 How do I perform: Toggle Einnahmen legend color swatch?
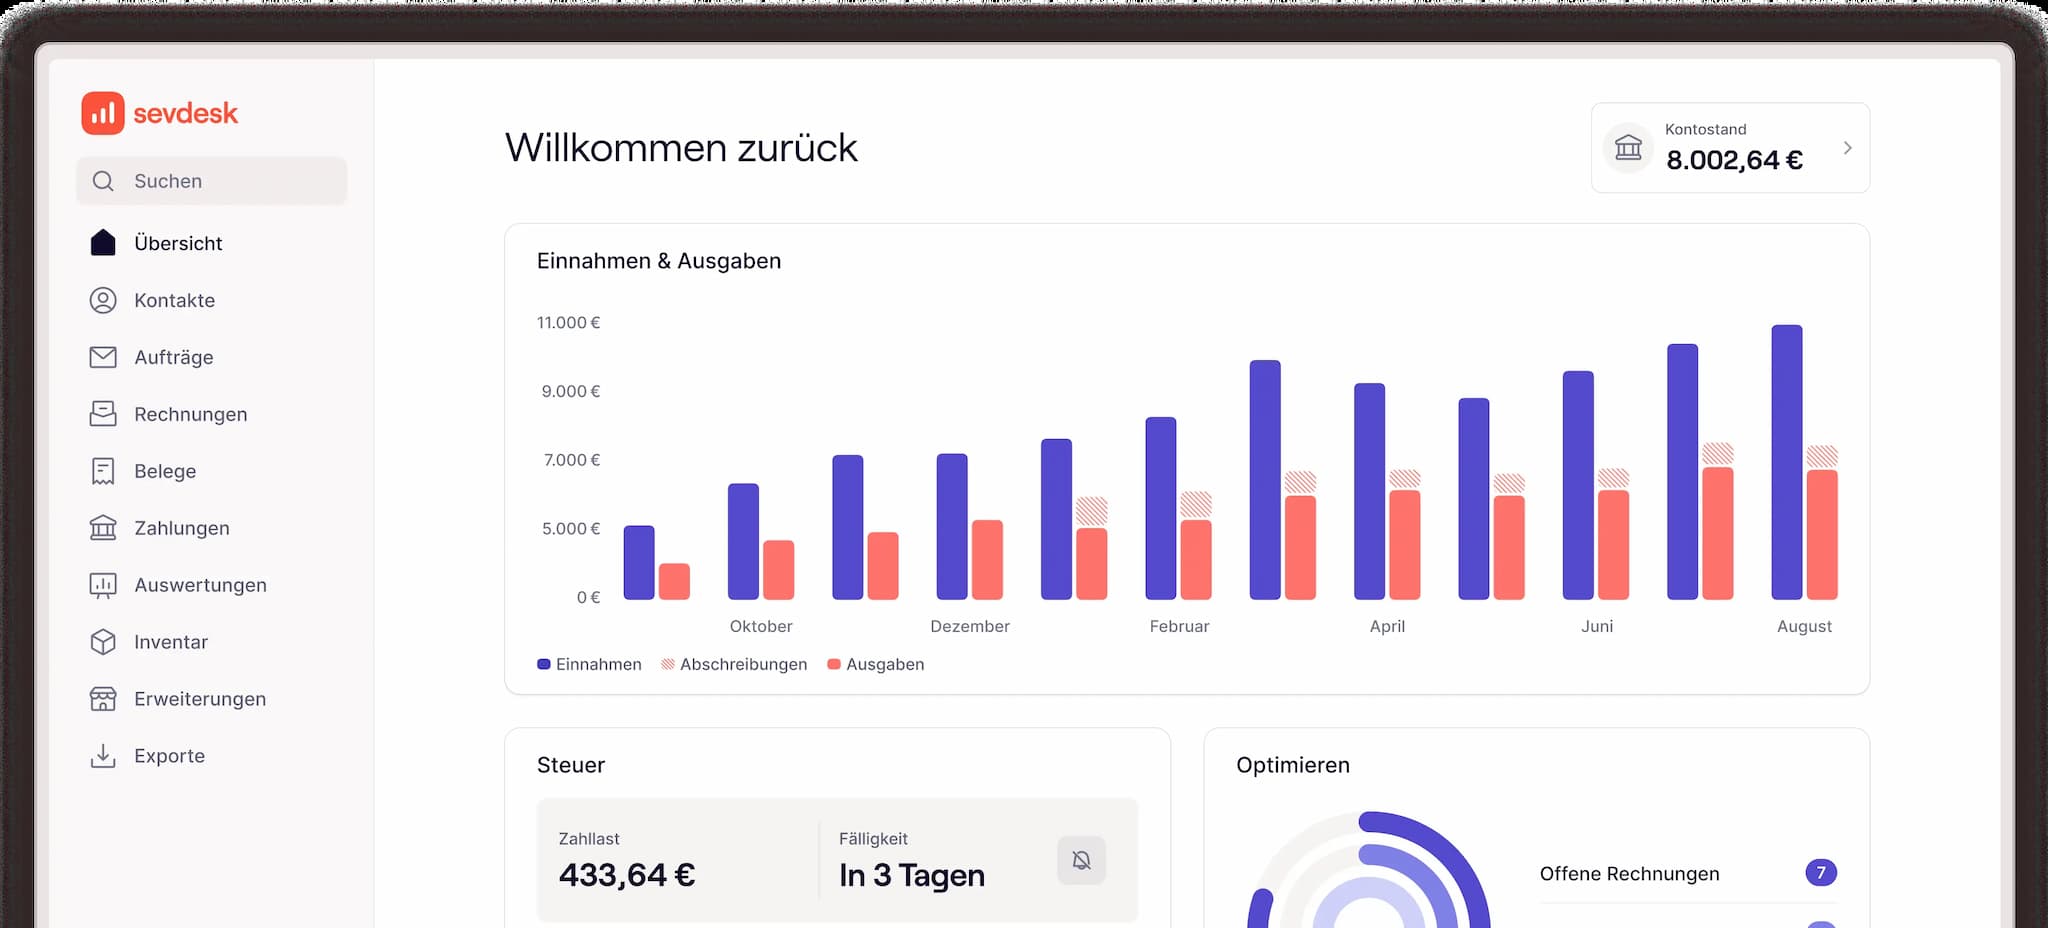click(x=544, y=664)
